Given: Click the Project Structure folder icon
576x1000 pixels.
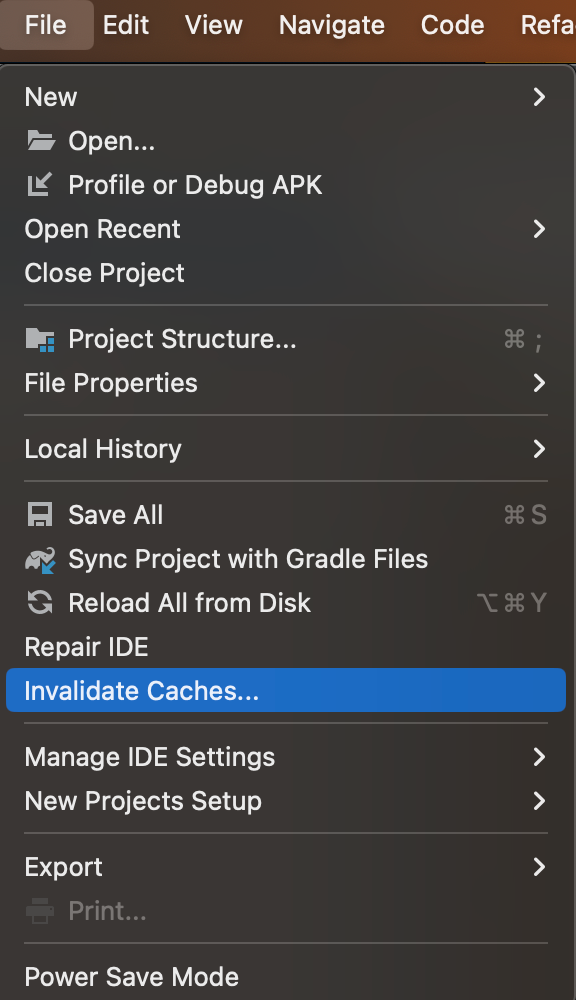Looking at the screenshot, I should pyautogui.click(x=40, y=339).
